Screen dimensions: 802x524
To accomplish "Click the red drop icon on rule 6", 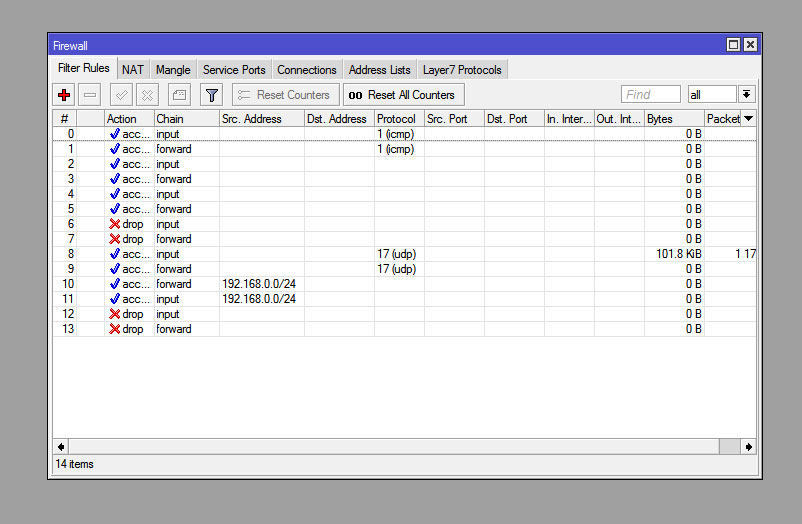I will (115, 224).
